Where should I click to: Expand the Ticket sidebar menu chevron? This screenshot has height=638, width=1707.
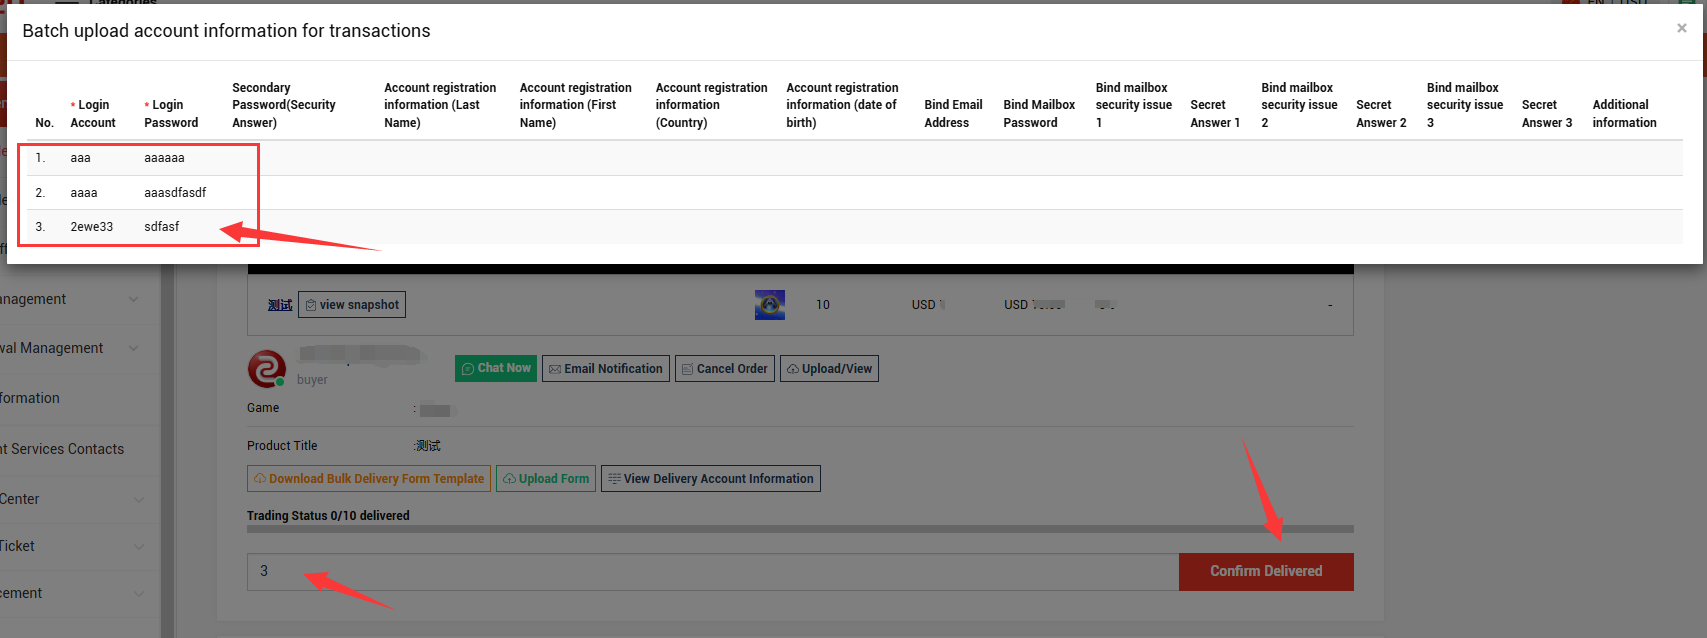(138, 547)
